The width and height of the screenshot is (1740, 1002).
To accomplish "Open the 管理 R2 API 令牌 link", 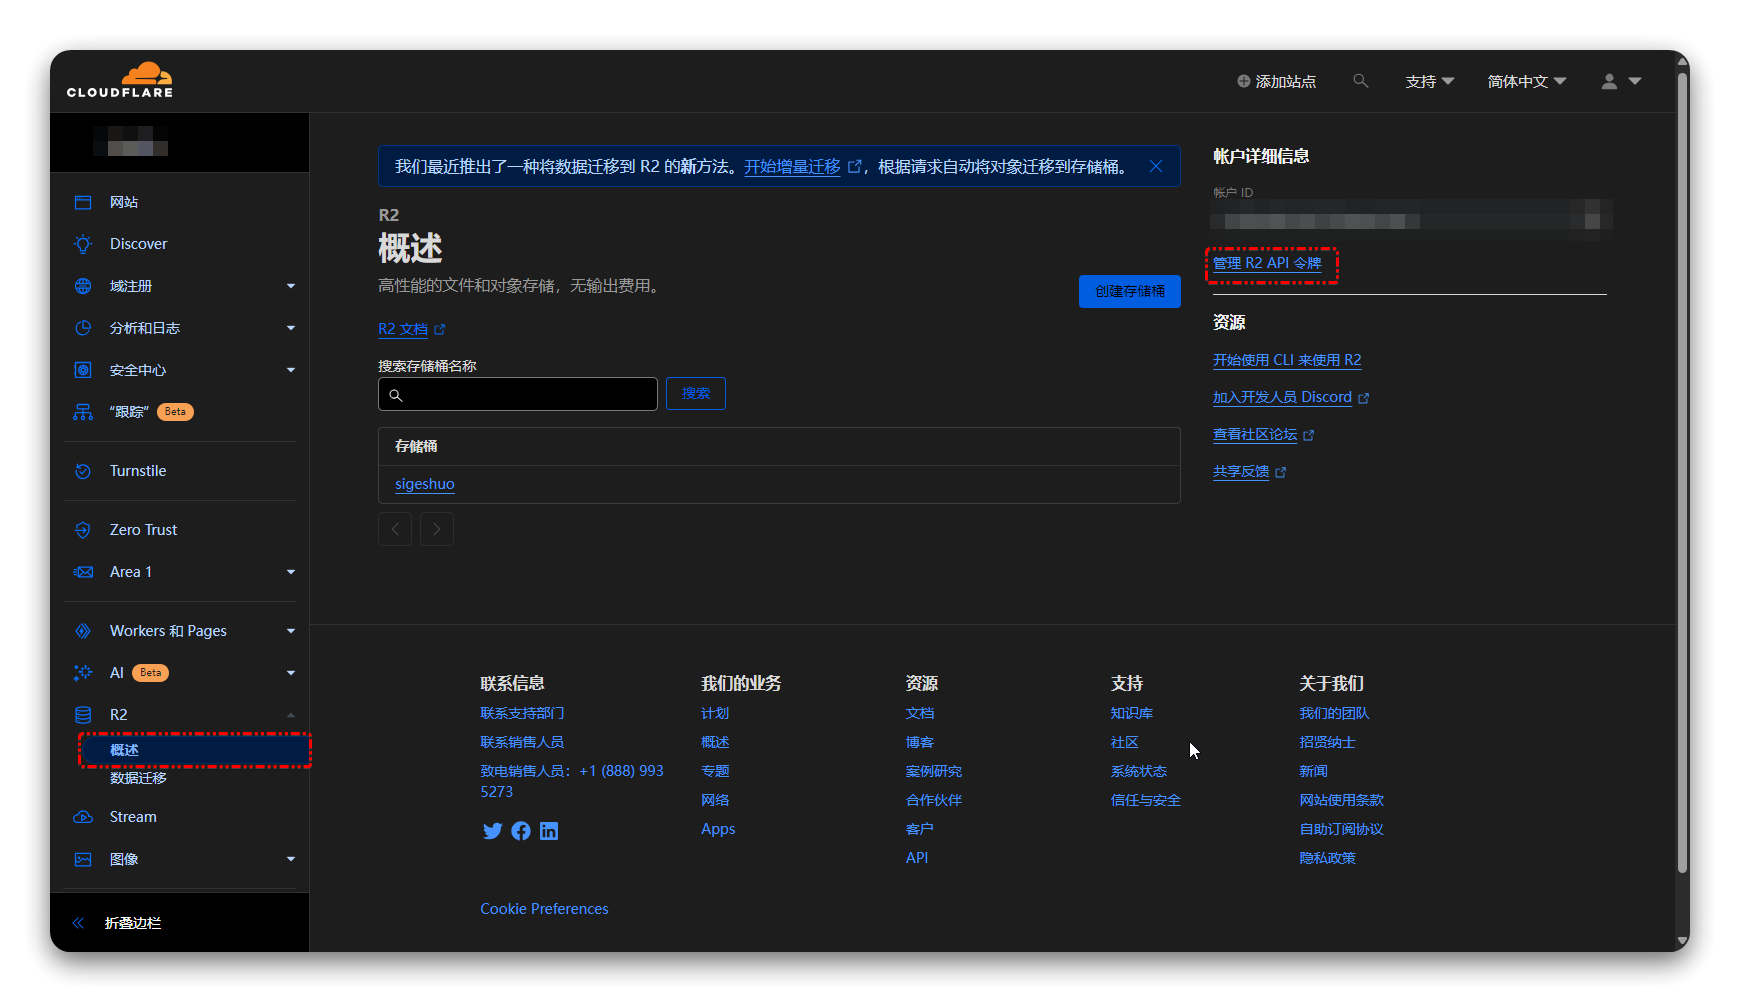I will click(x=1267, y=263).
